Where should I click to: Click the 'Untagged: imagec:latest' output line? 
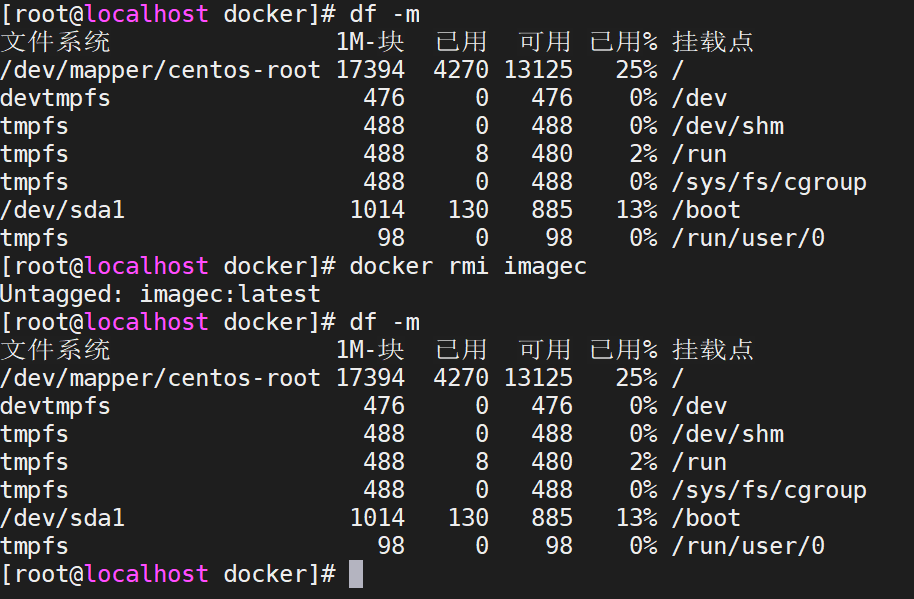click(160, 294)
